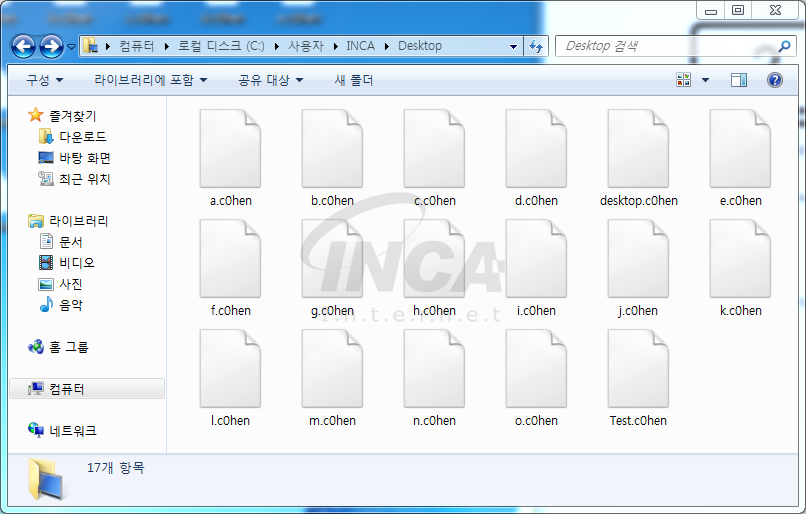
Task: Select the o.c0hen file icon
Action: coord(536,369)
